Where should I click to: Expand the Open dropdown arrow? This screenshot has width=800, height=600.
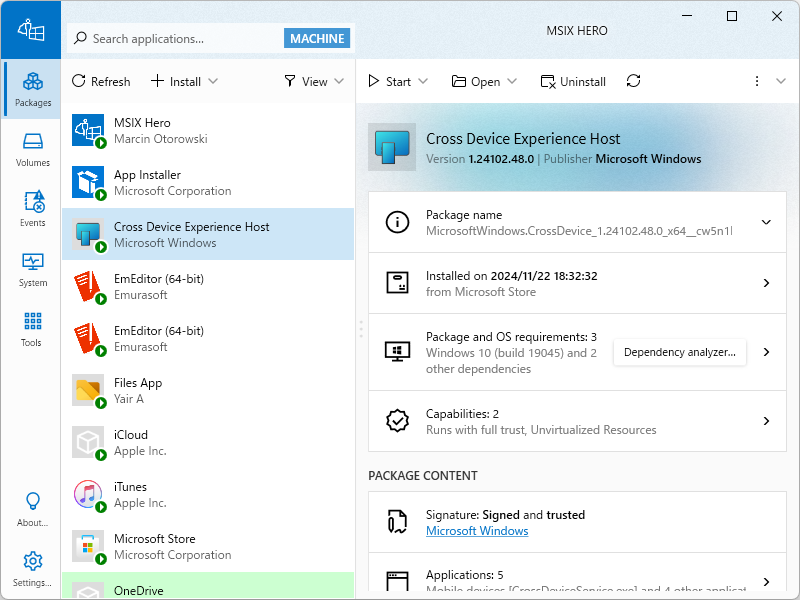512,81
